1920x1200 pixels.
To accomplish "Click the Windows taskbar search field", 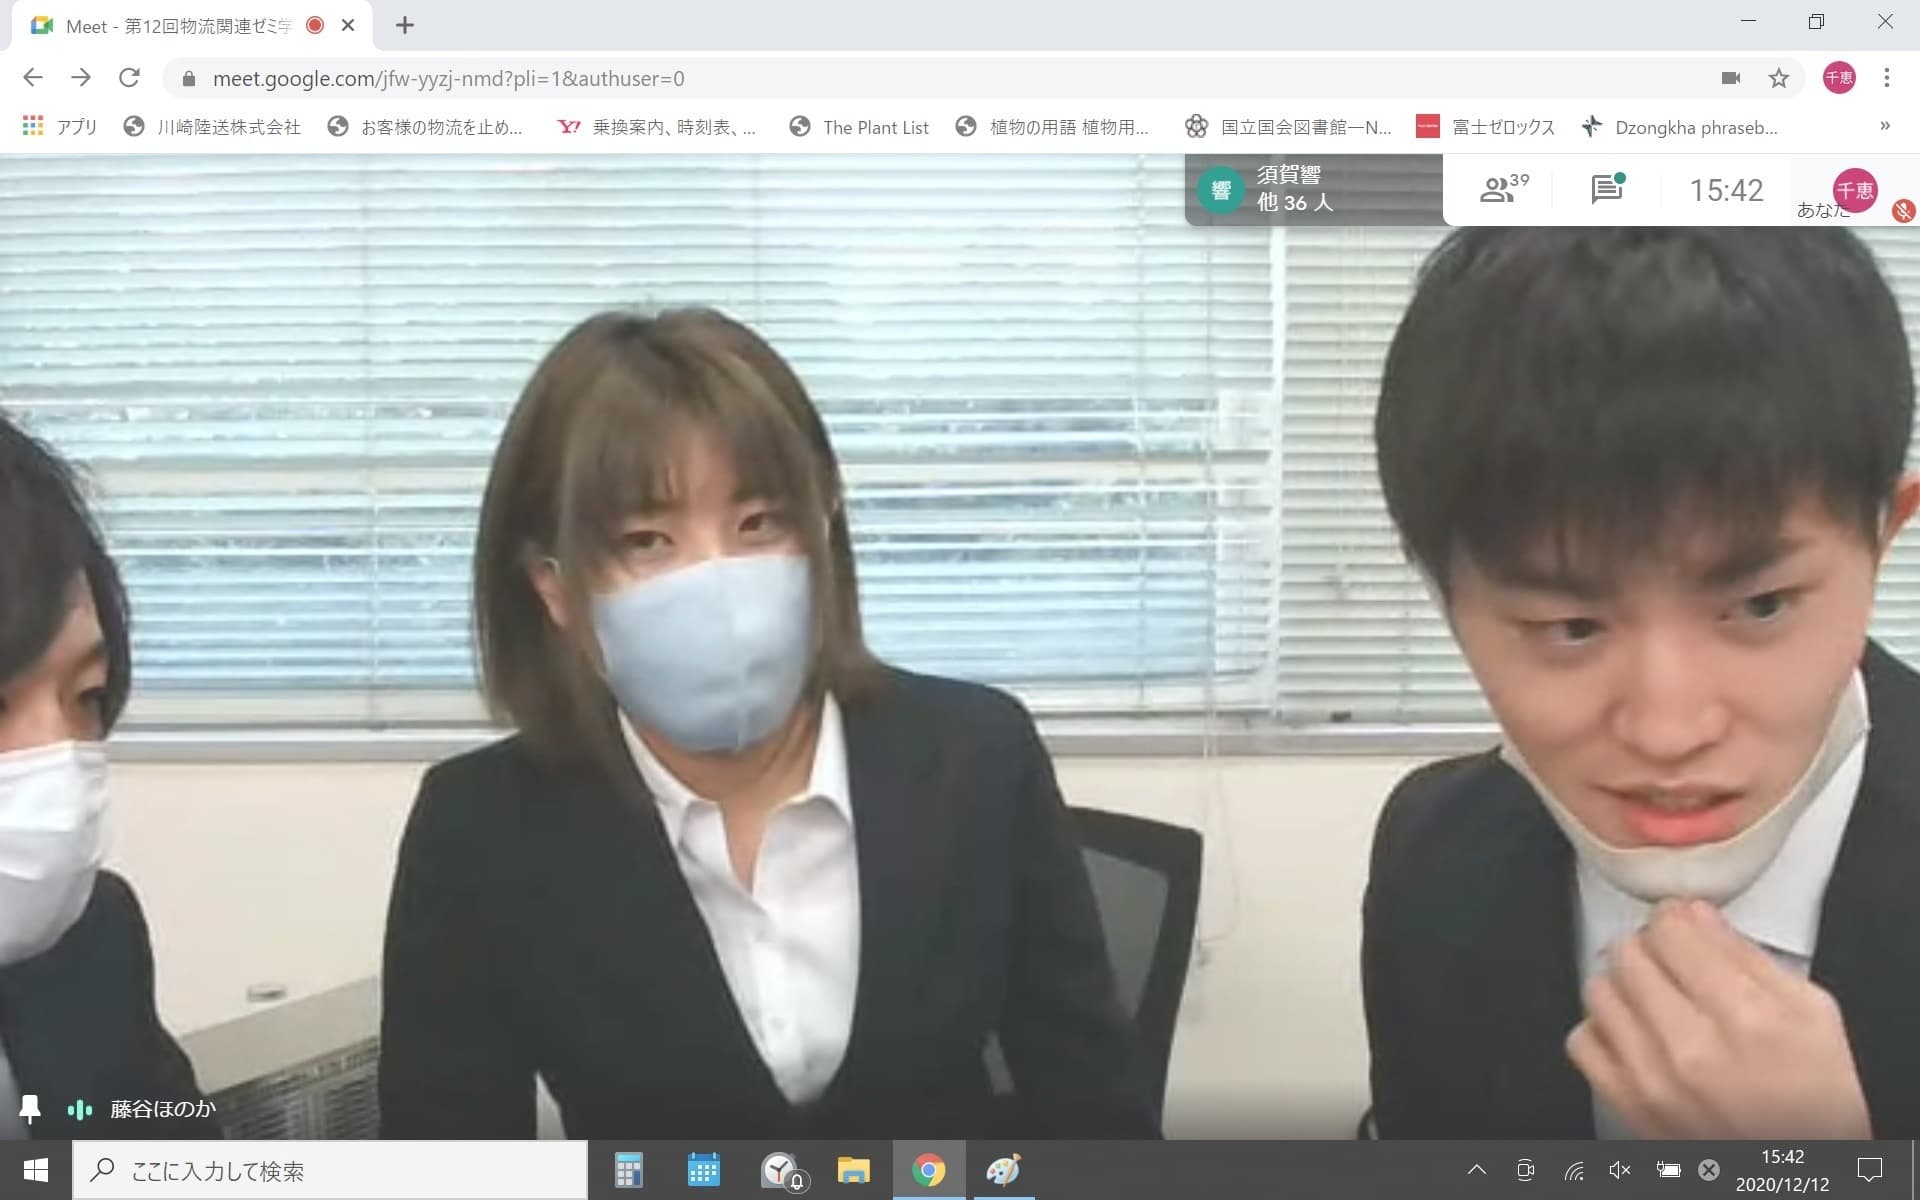I will pyautogui.click(x=330, y=1170).
